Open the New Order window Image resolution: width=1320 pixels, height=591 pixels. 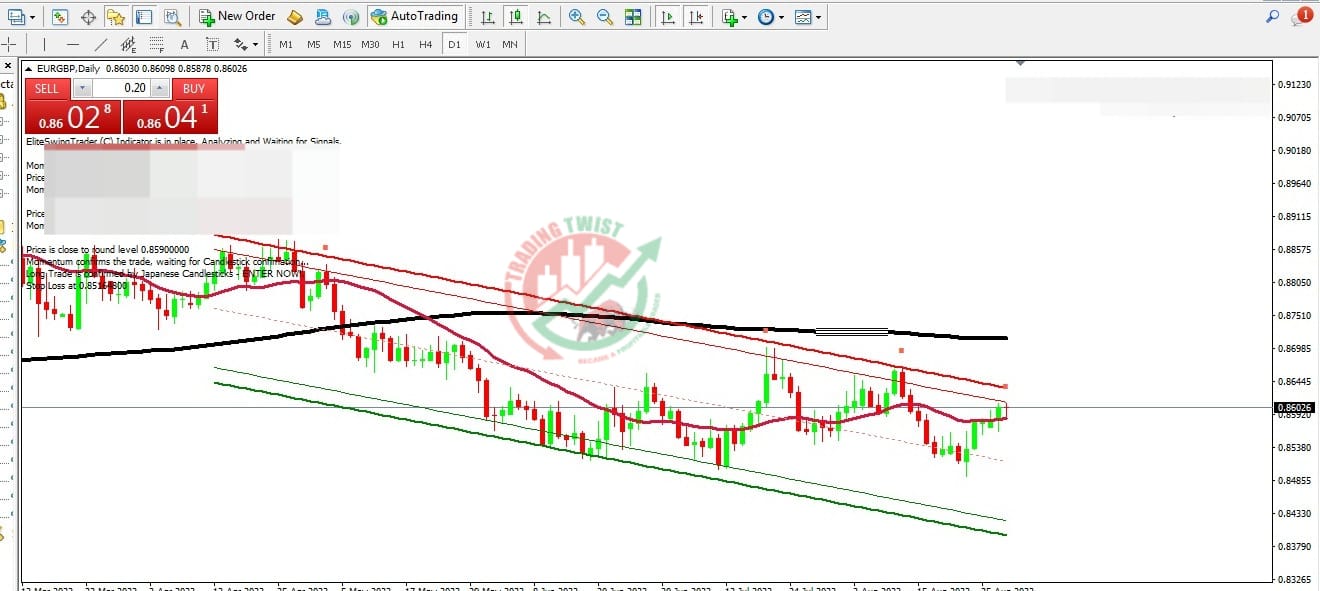[x=236, y=17]
